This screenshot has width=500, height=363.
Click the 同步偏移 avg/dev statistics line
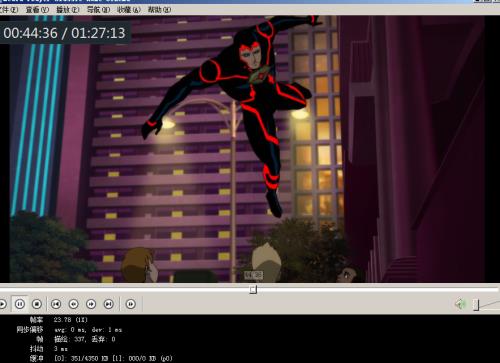click(x=69, y=330)
